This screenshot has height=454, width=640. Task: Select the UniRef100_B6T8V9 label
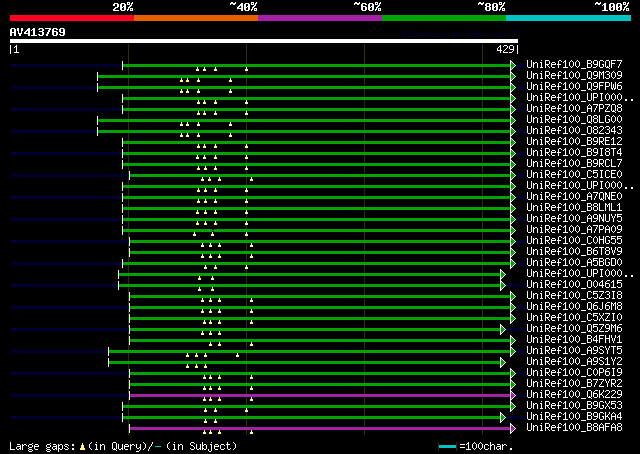coord(574,252)
